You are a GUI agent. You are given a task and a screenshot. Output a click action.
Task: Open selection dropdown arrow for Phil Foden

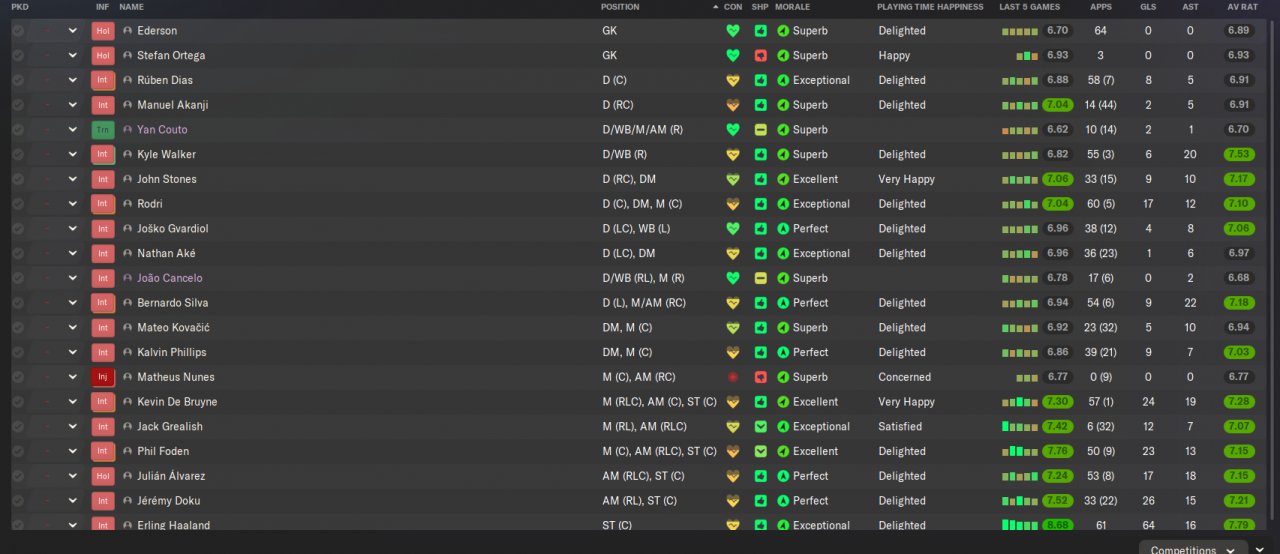(x=72, y=451)
